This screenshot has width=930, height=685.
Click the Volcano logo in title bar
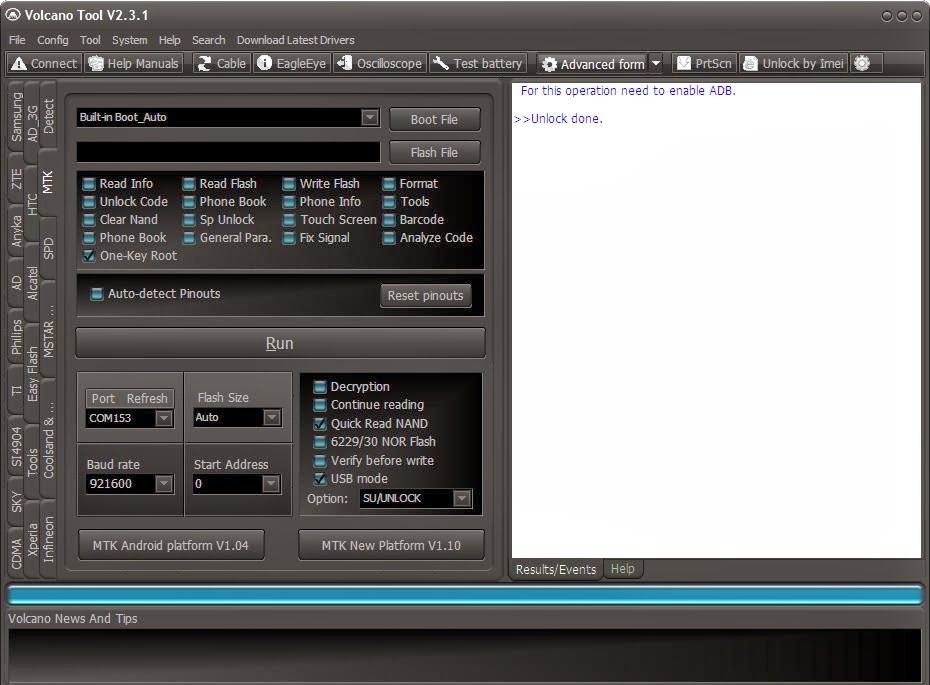(x=12, y=15)
